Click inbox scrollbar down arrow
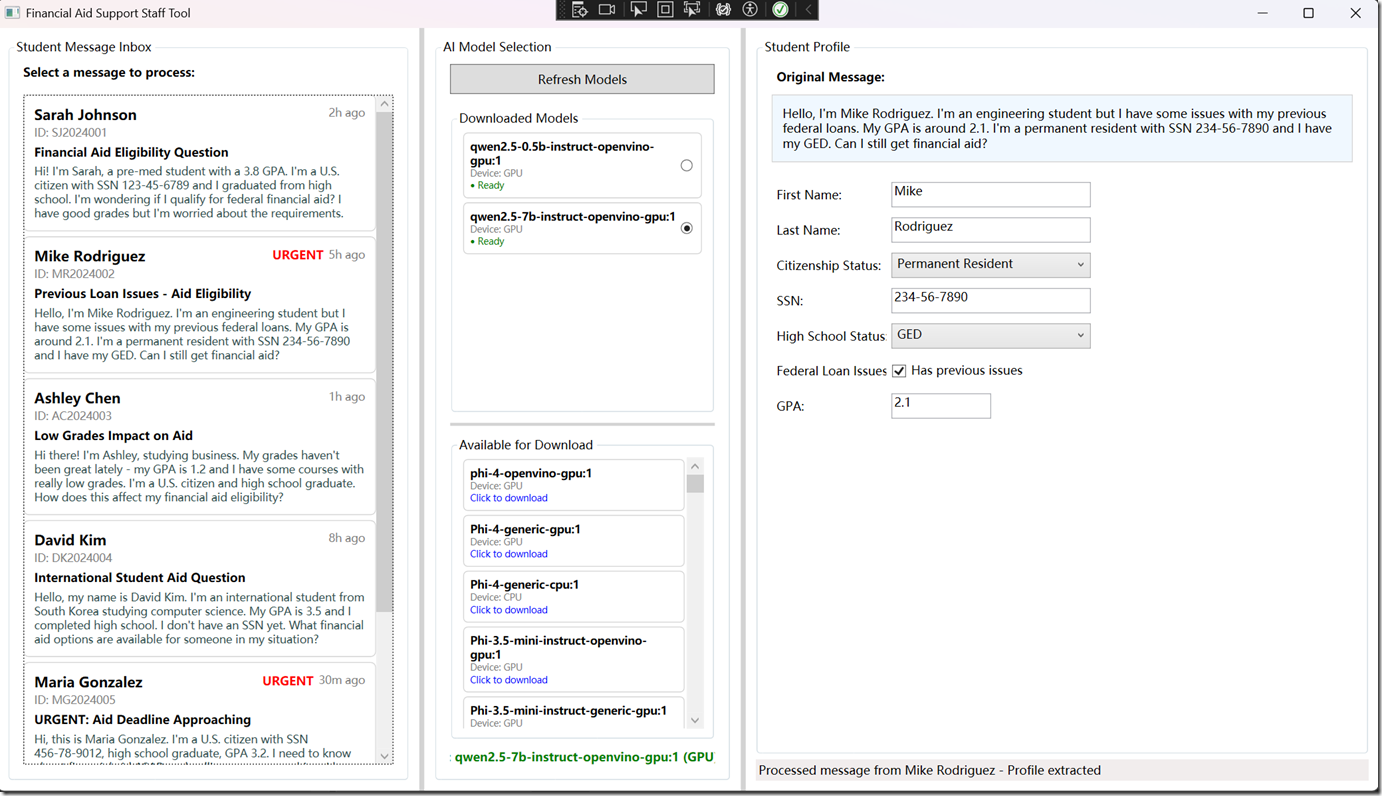Viewport: 1382px width, 796px height. (x=384, y=756)
